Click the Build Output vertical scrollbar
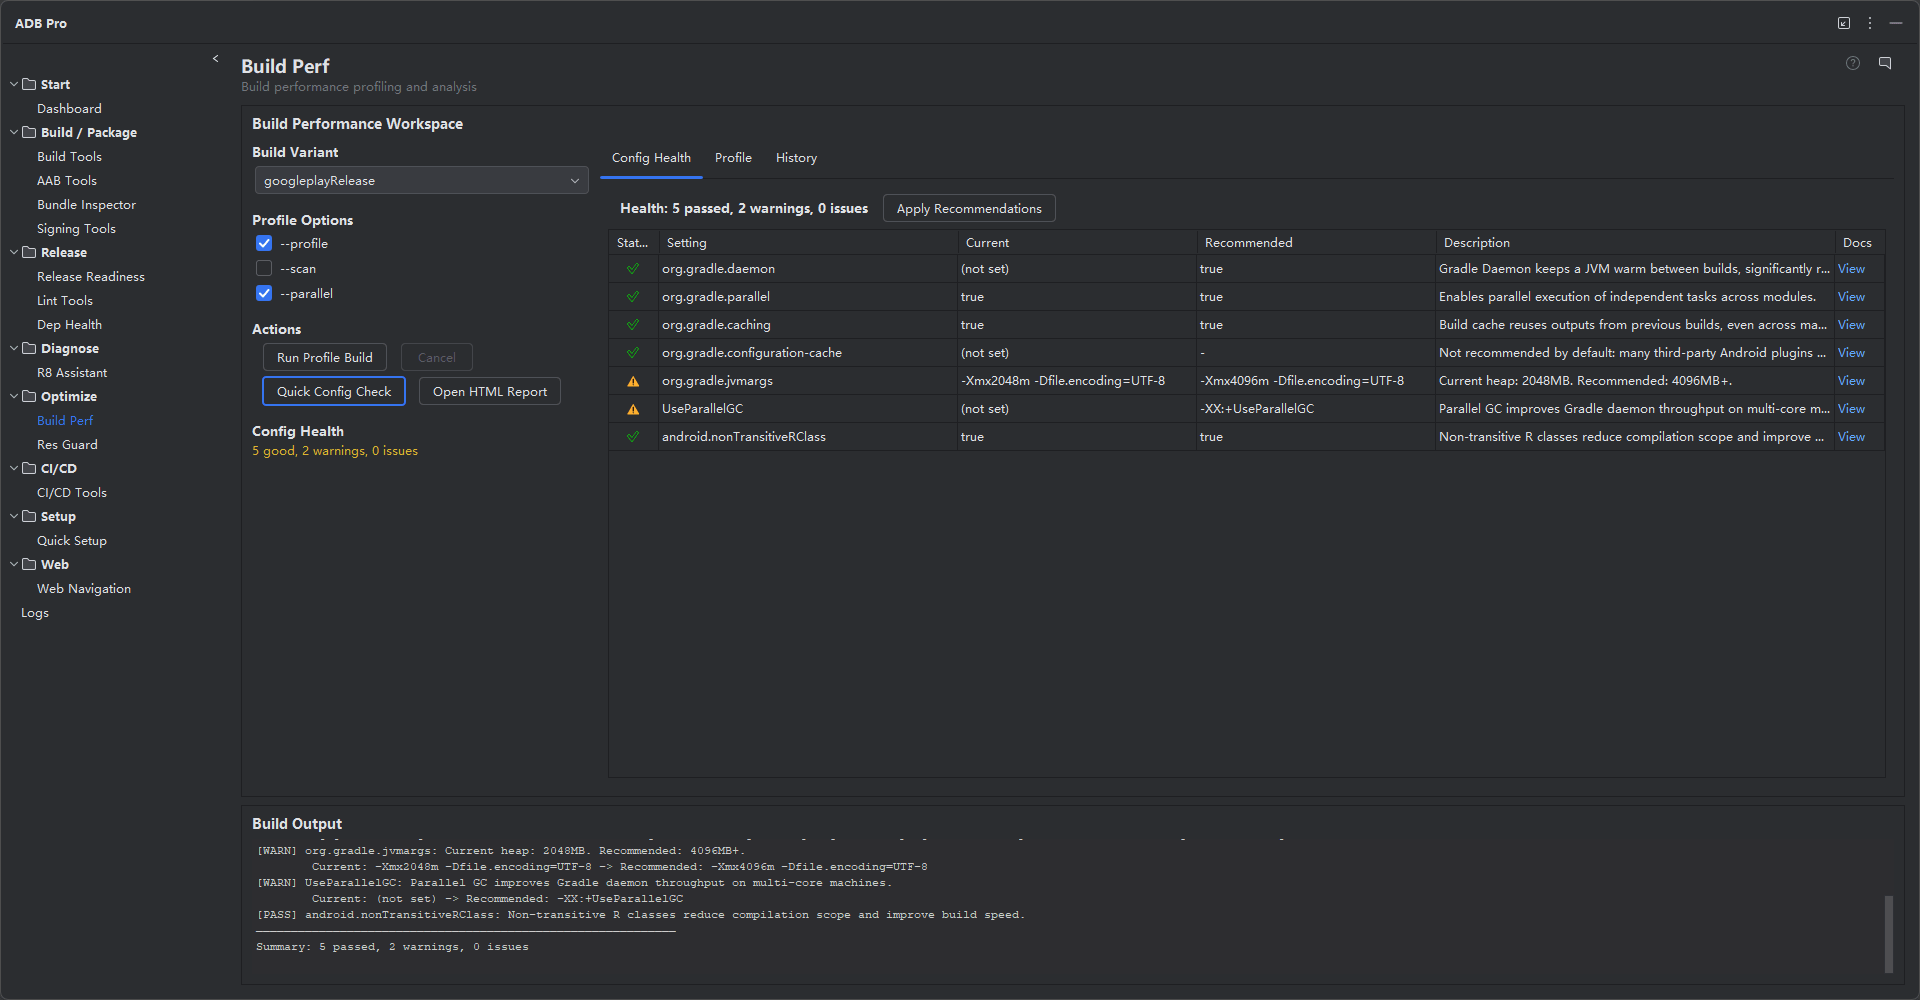Viewport: 1920px width, 1000px height. point(1889,934)
